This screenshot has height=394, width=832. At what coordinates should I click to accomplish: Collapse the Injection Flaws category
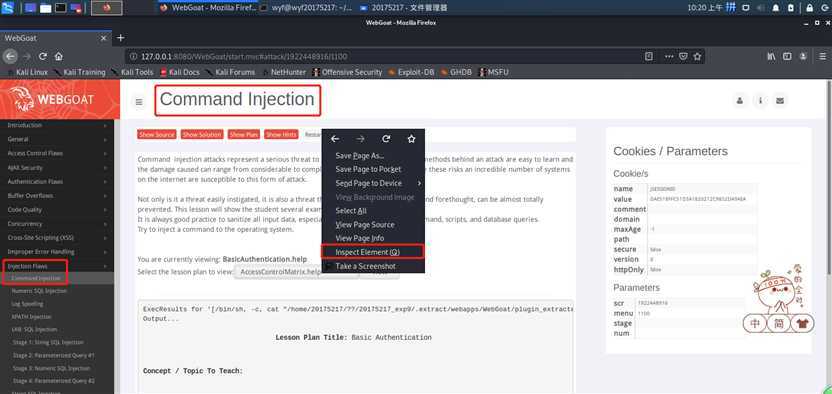point(57,266)
